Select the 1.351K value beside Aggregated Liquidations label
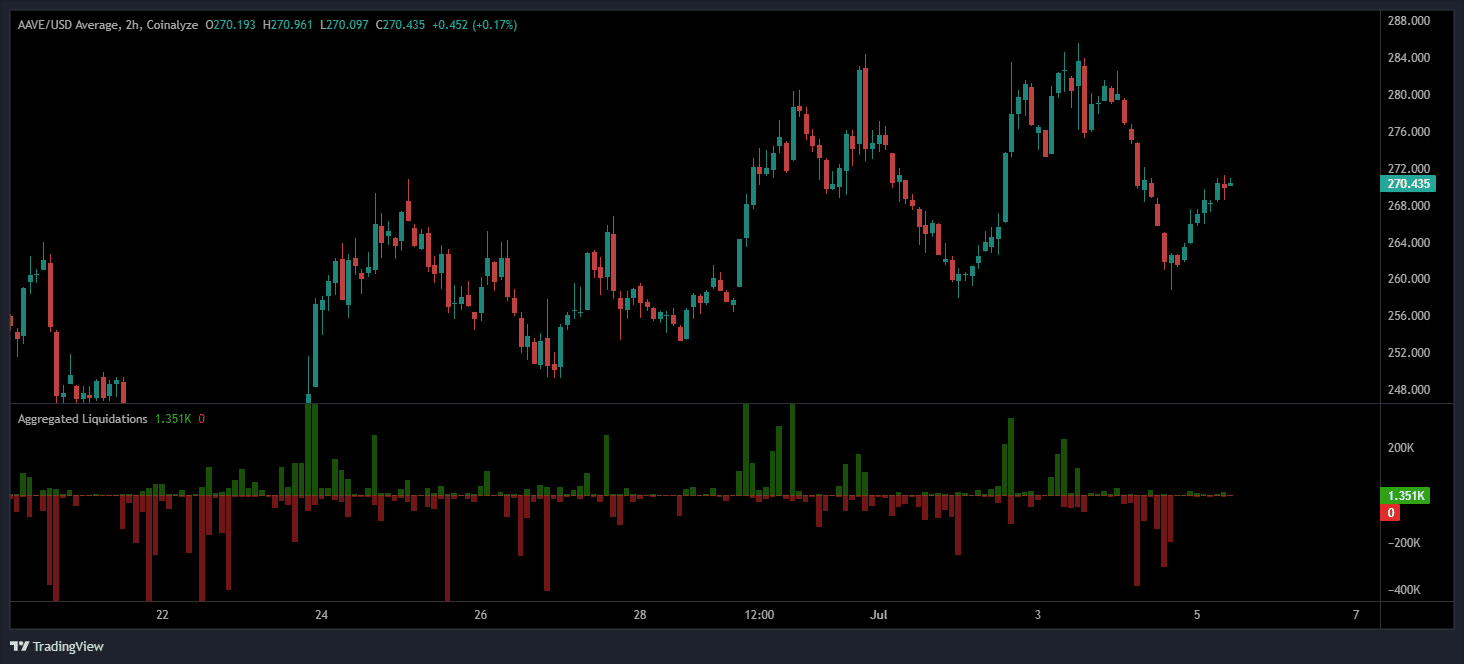 point(174,419)
